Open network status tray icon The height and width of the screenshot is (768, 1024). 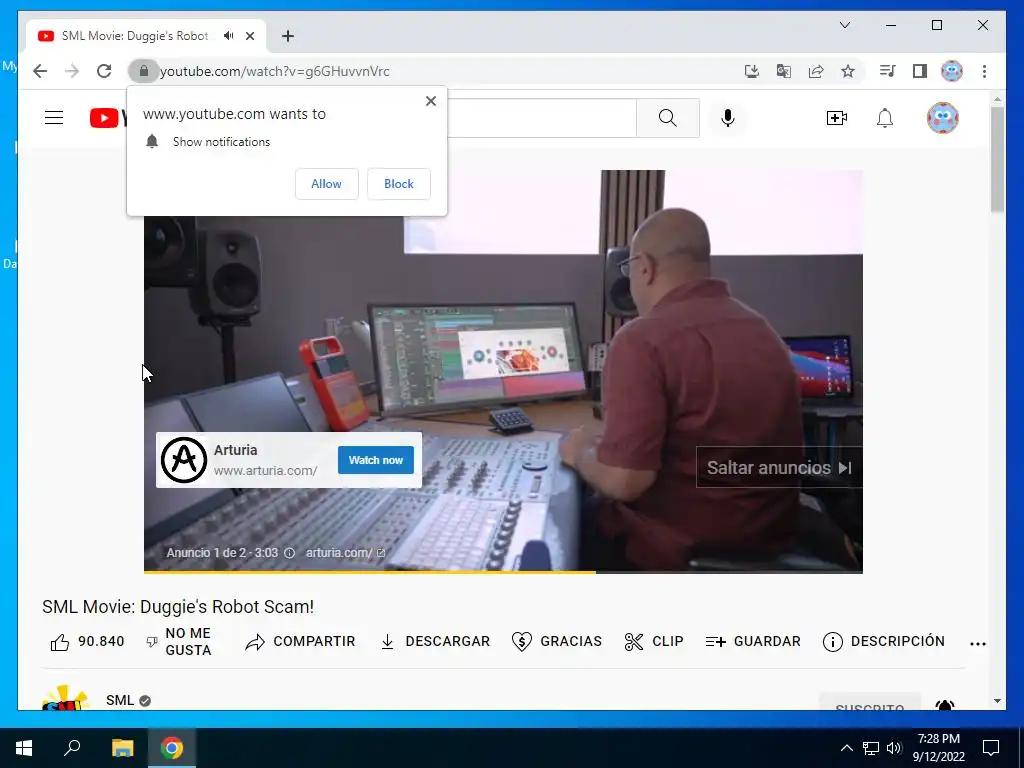871,748
